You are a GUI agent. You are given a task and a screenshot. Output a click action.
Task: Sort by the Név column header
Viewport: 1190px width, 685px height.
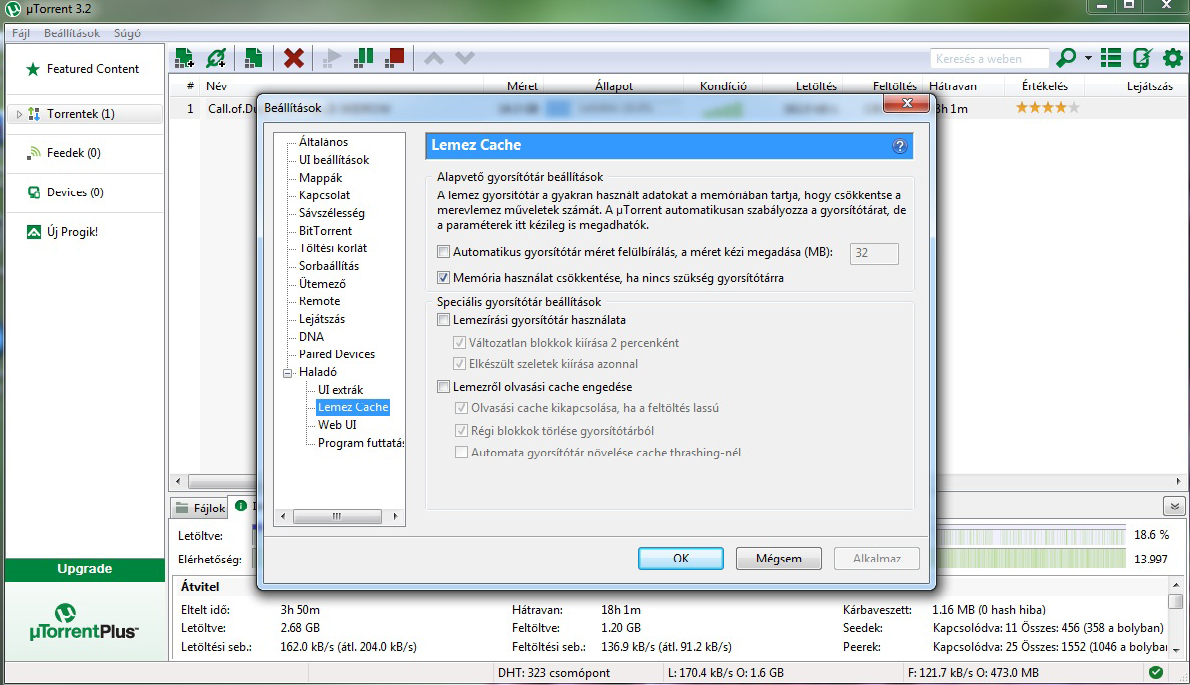coord(216,86)
